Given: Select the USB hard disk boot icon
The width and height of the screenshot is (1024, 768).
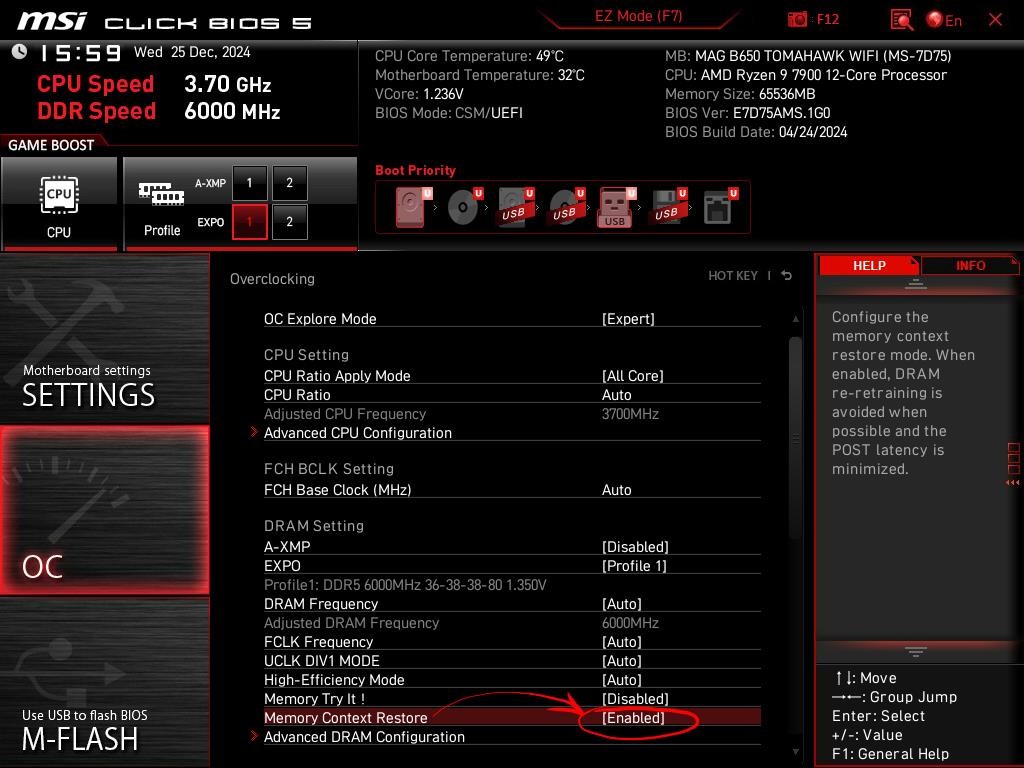Looking at the screenshot, I should [x=516, y=207].
